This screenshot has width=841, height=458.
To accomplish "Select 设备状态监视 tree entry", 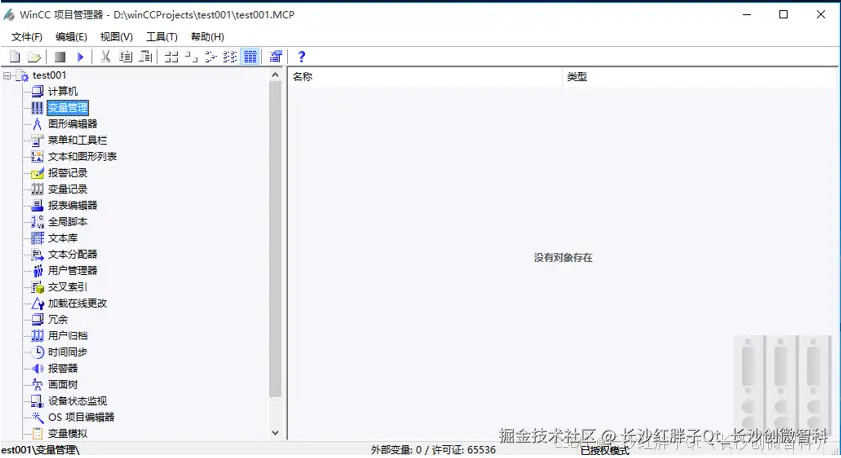I will pos(77,401).
